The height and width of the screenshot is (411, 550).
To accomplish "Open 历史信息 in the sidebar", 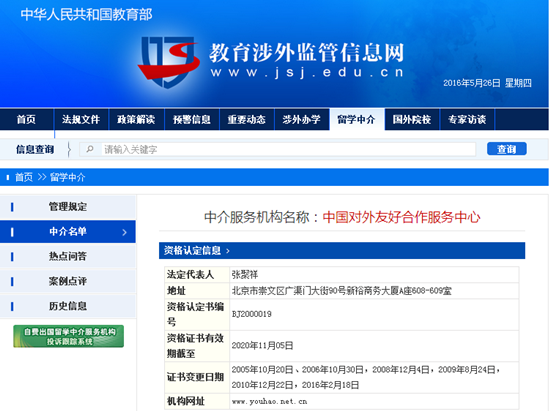I will tap(68, 306).
